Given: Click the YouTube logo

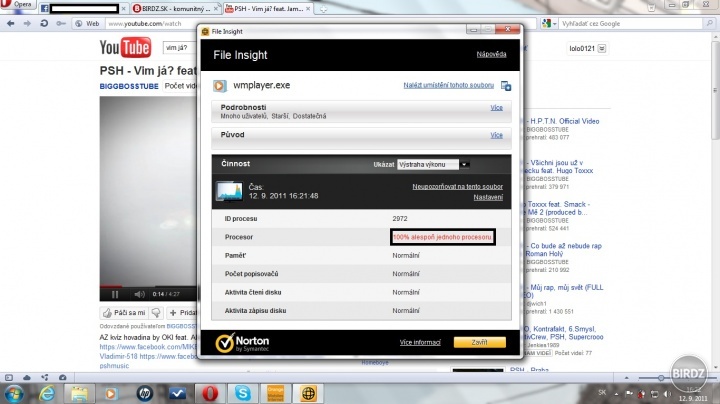Looking at the screenshot, I should [x=125, y=47].
